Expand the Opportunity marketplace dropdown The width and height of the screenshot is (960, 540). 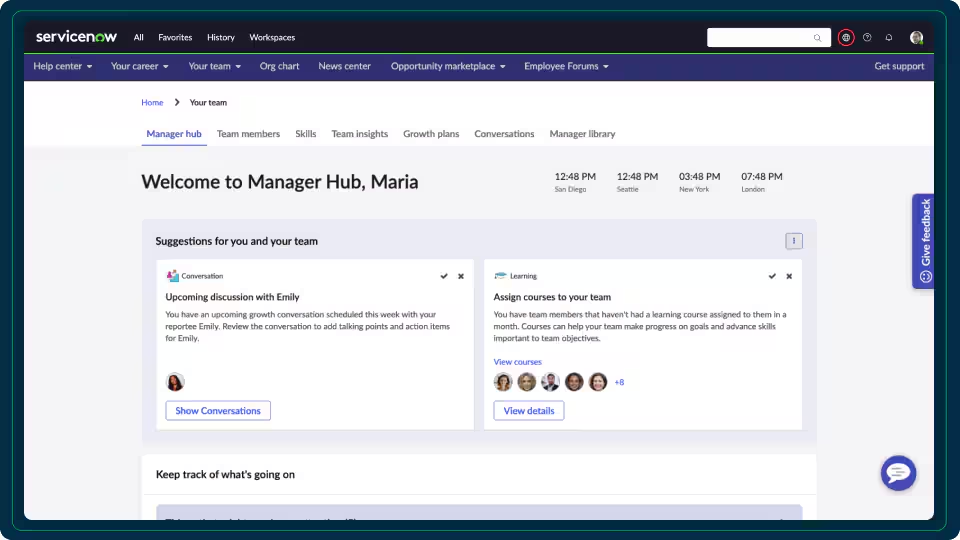click(x=448, y=66)
